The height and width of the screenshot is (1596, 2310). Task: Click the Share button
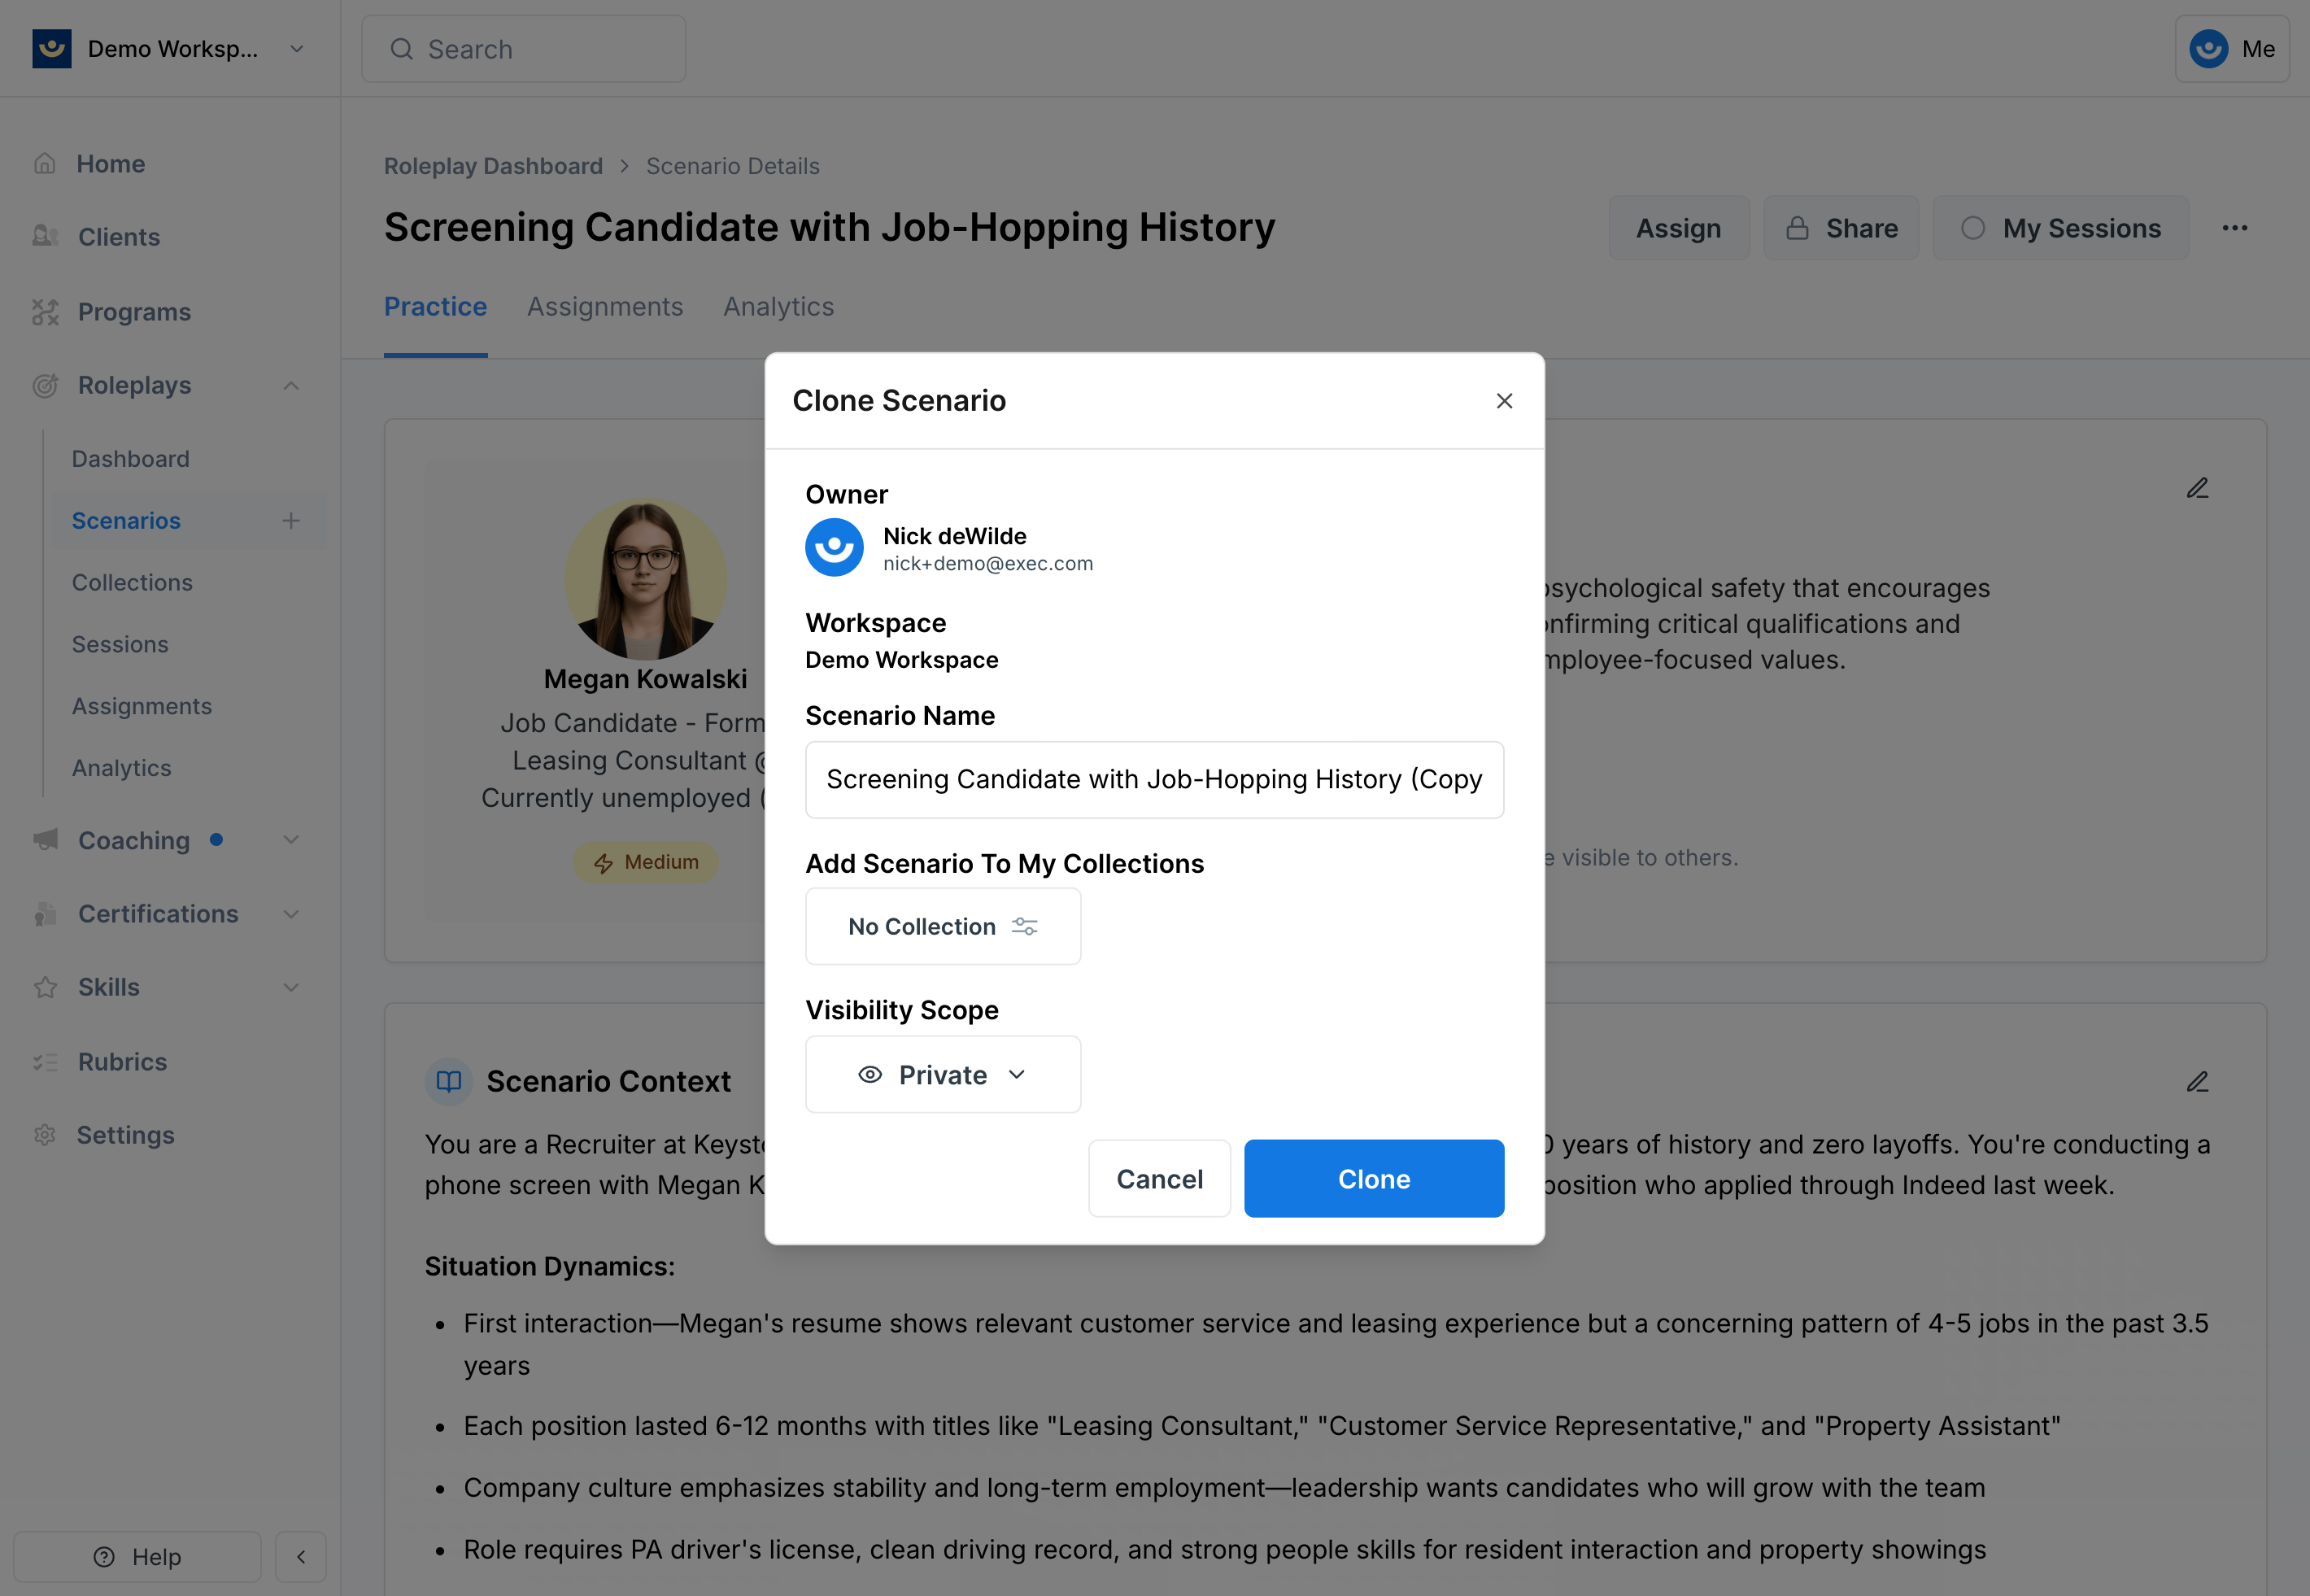1841,228
